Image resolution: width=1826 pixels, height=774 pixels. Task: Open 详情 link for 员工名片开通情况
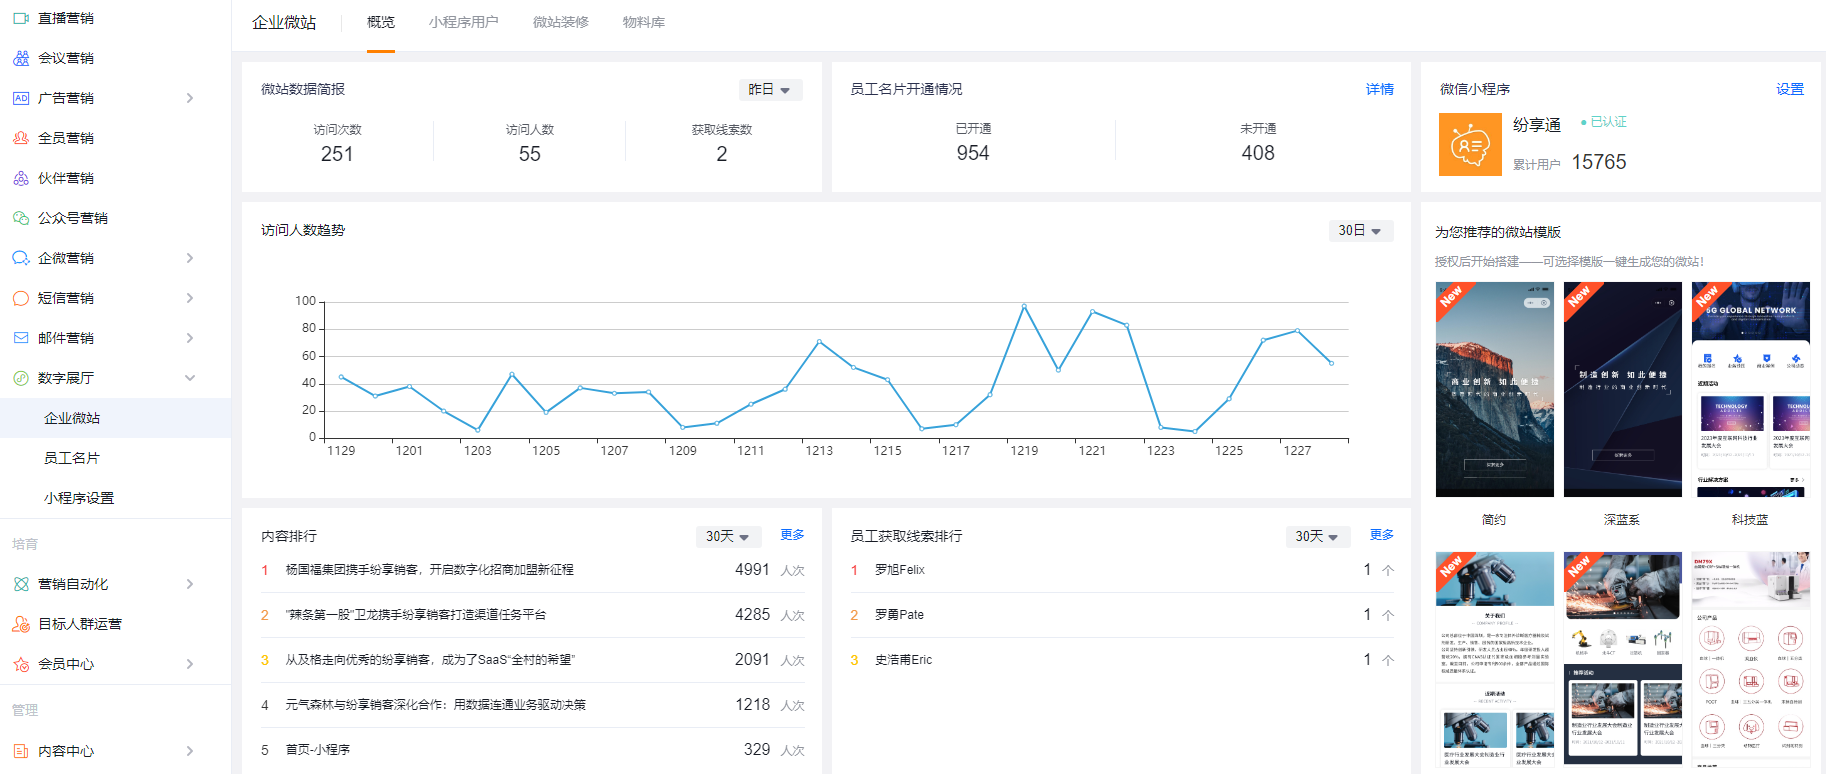point(1380,89)
